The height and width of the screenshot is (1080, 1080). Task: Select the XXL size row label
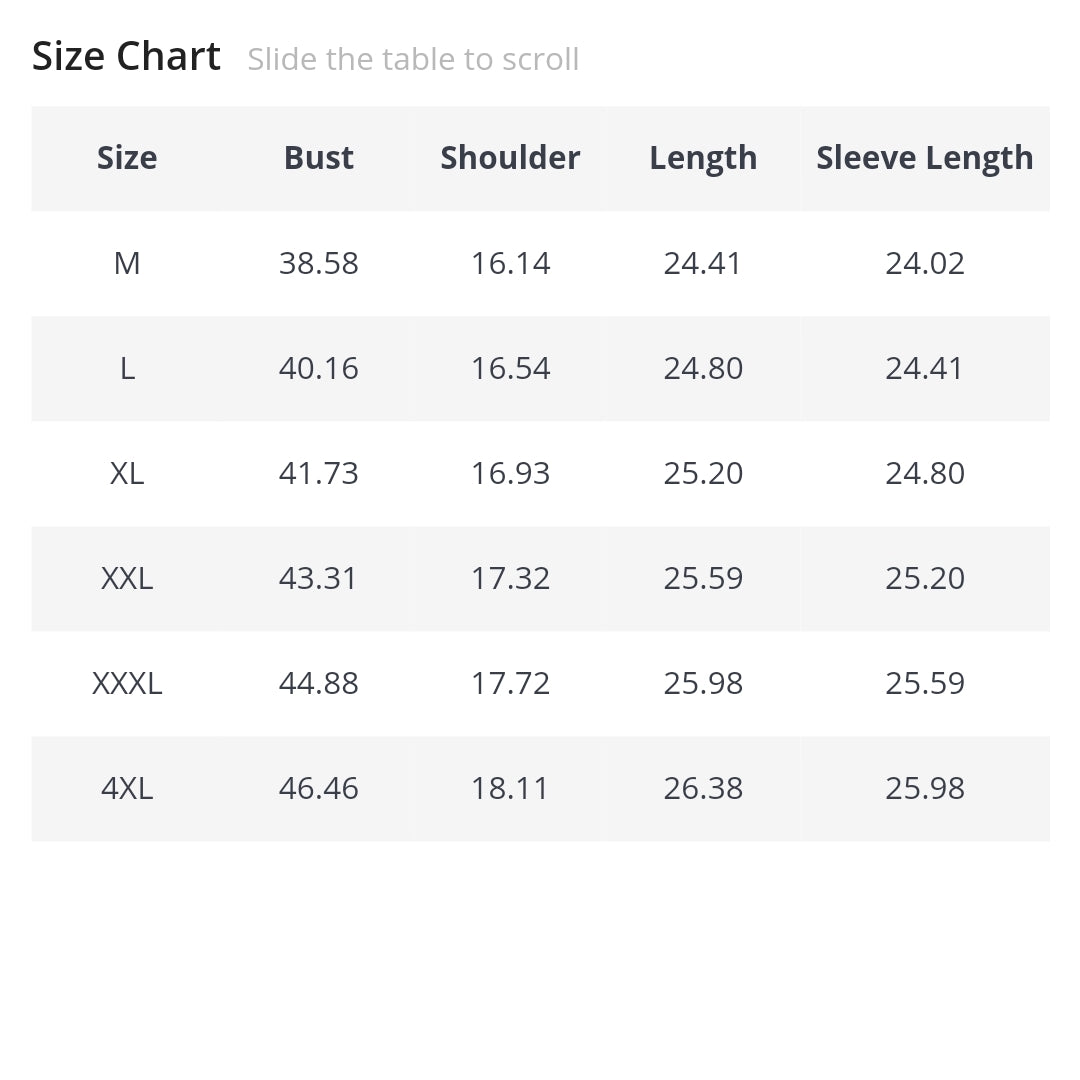(x=127, y=578)
